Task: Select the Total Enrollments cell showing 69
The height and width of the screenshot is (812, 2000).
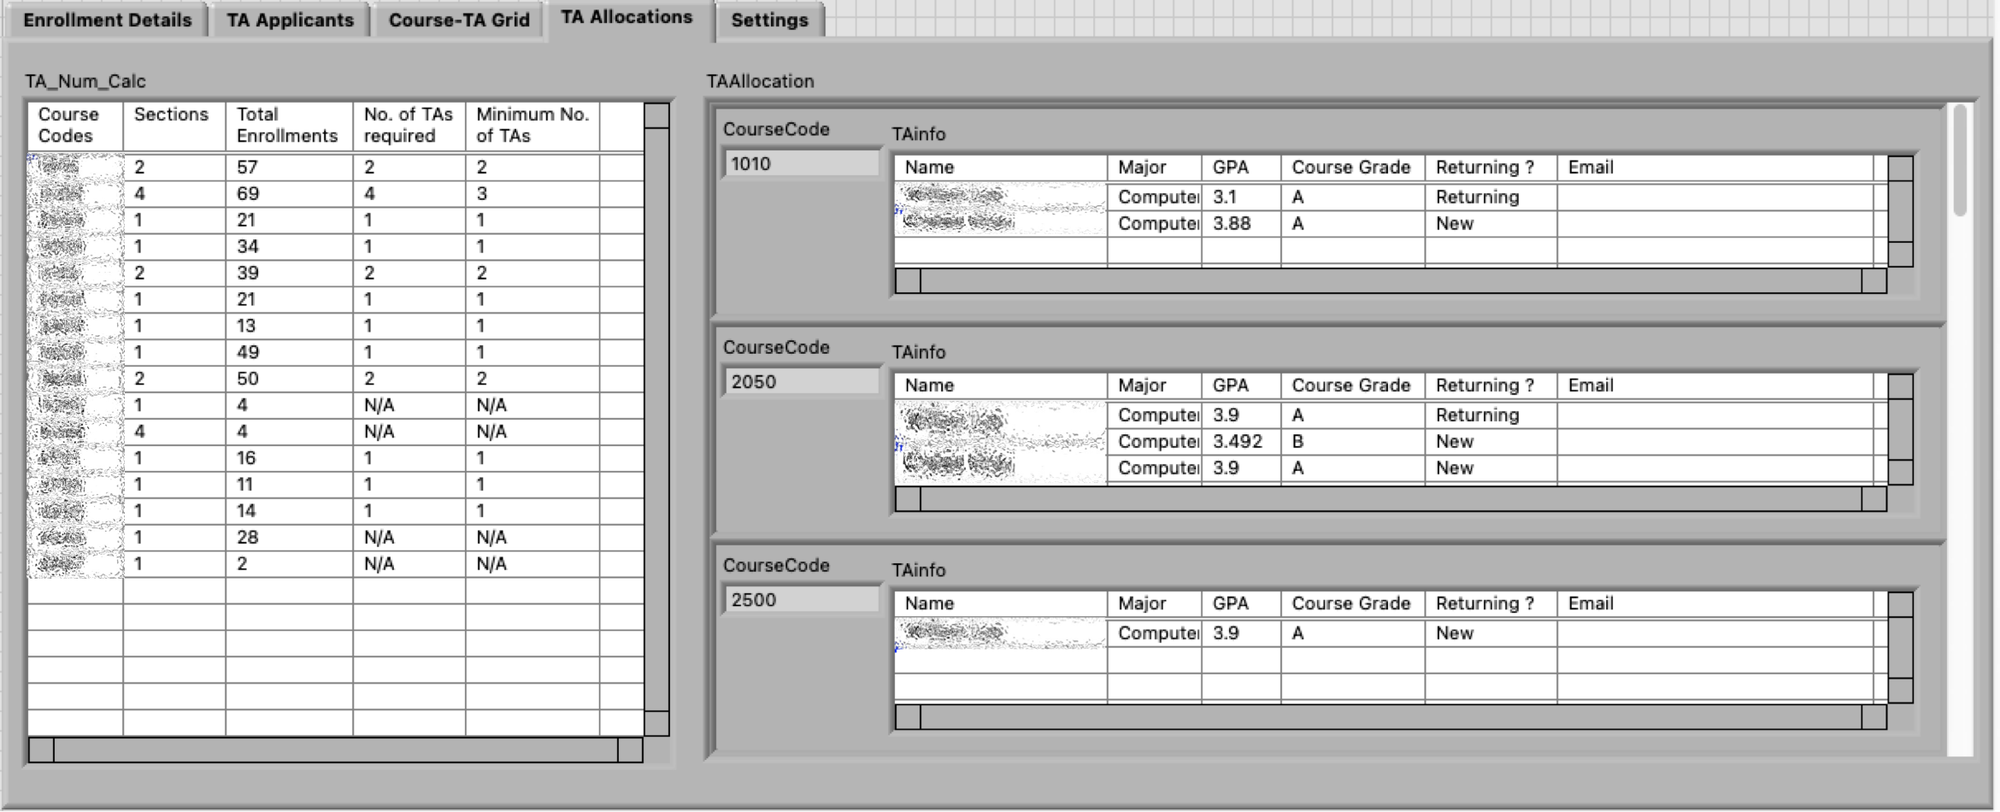Action: (288, 194)
